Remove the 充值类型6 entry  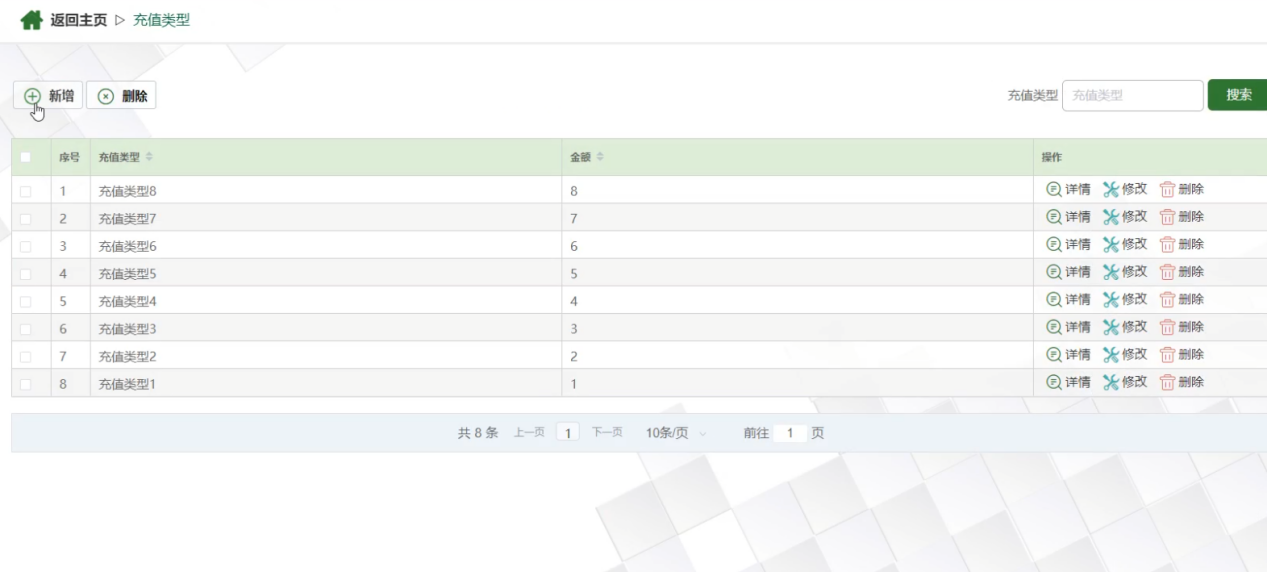pos(1182,244)
